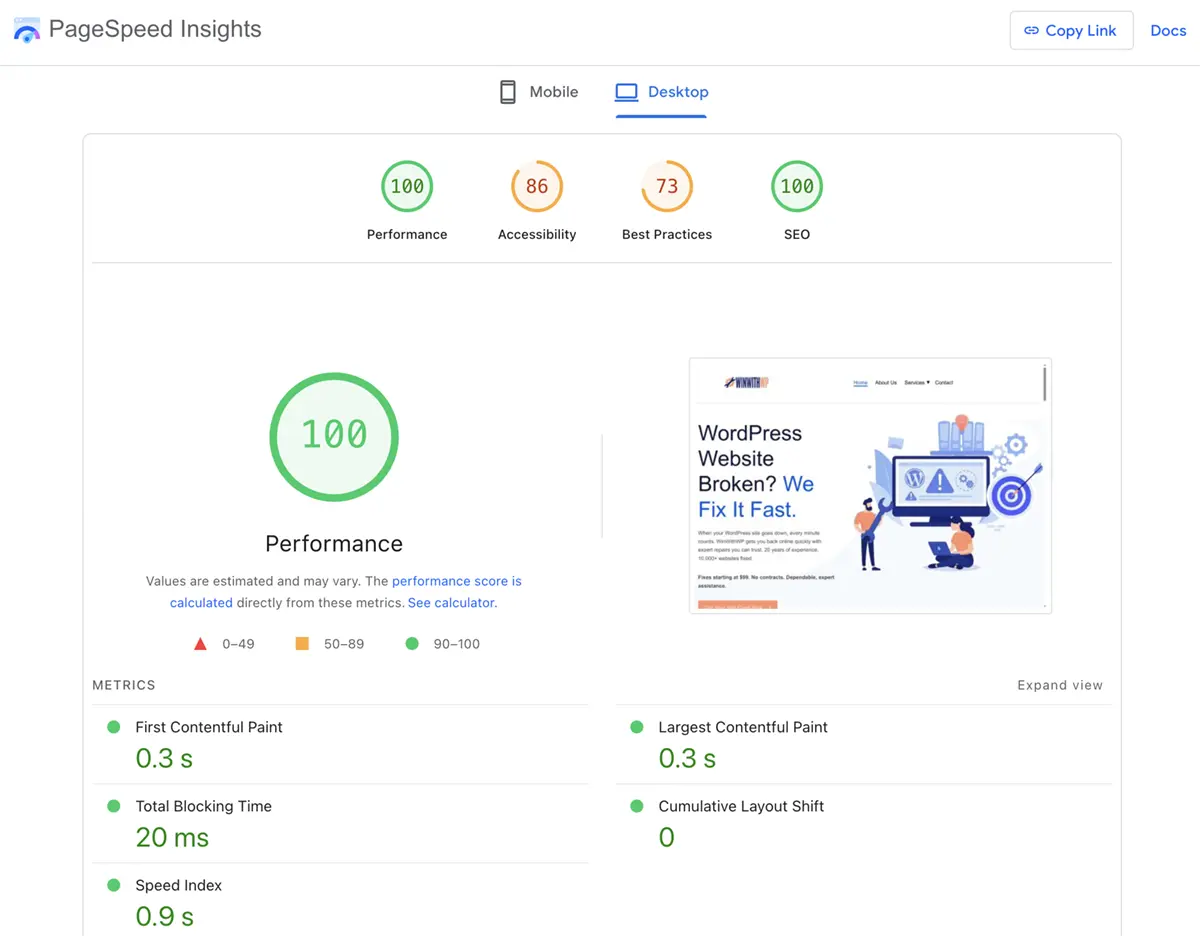Image resolution: width=1200 pixels, height=936 pixels.
Task: Switch to the Mobile tab
Action: tap(539, 92)
